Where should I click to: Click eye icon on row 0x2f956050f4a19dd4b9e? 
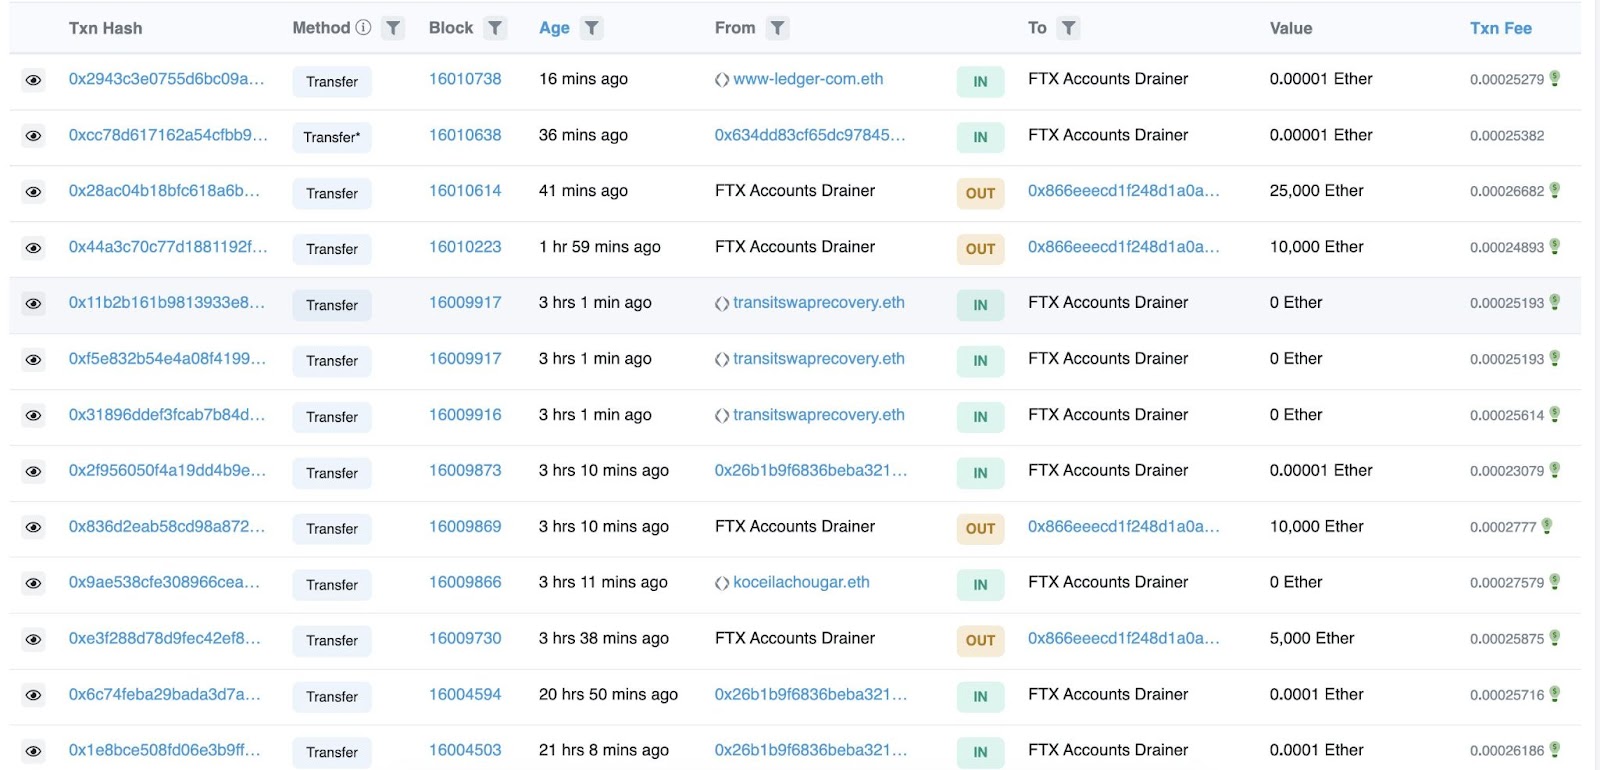(33, 472)
